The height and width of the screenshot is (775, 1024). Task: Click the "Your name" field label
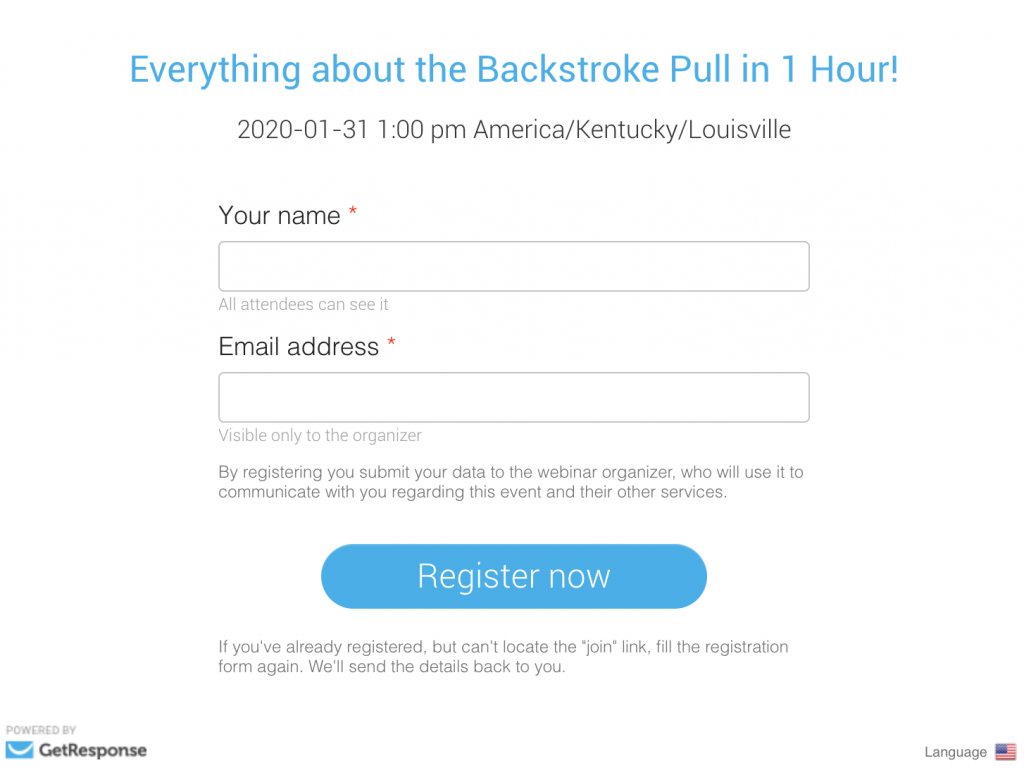[279, 215]
